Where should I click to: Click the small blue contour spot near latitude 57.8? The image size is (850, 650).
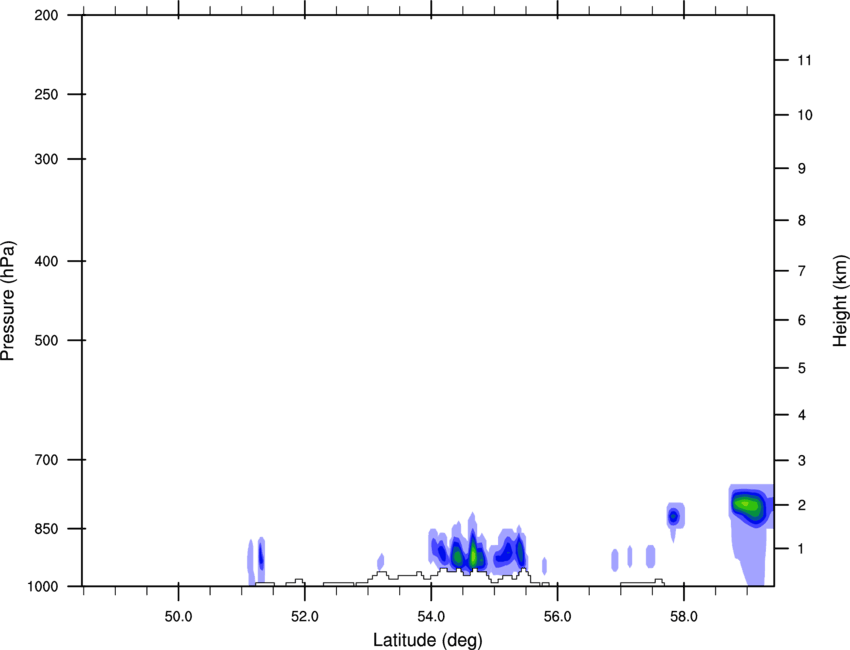674,516
